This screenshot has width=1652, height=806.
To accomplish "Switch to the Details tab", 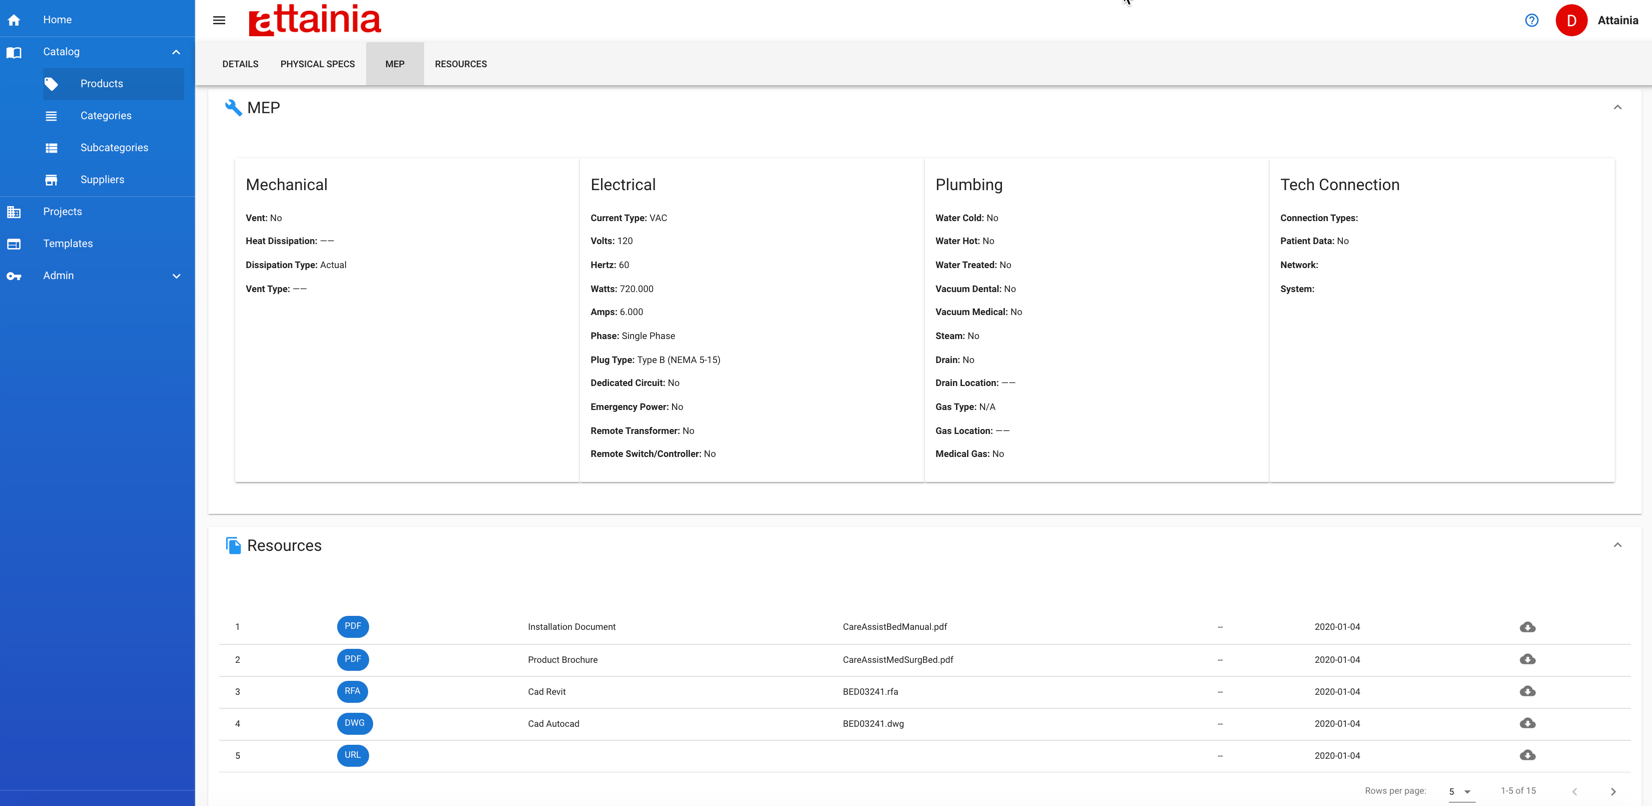I will [240, 64].
